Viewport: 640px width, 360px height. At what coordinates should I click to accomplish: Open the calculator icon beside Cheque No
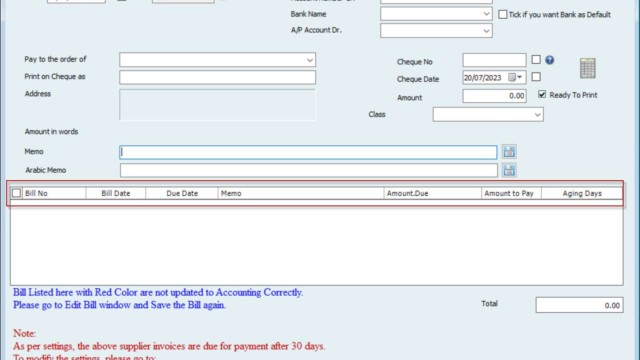(587, 68)
